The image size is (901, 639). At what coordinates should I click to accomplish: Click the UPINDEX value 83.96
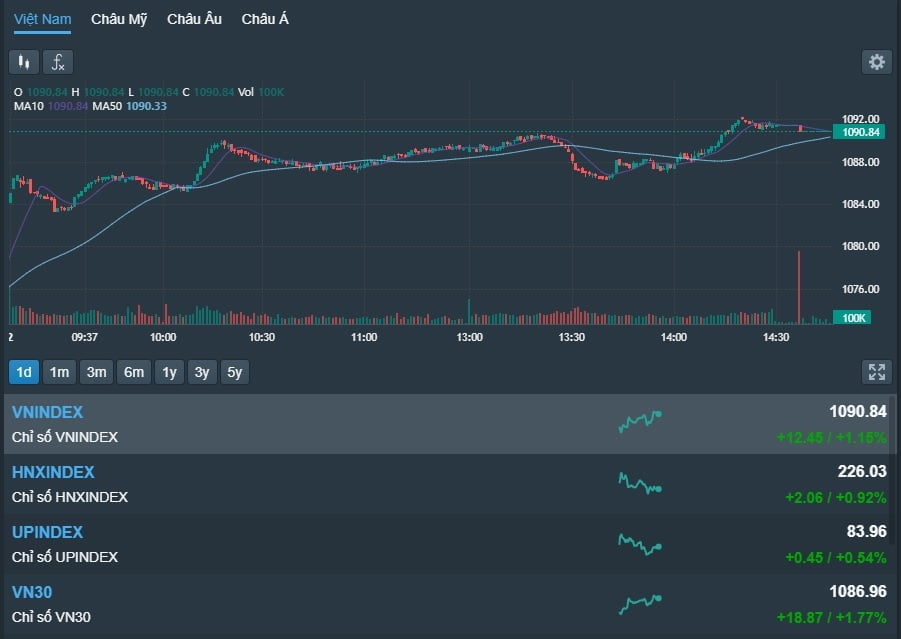867,531
